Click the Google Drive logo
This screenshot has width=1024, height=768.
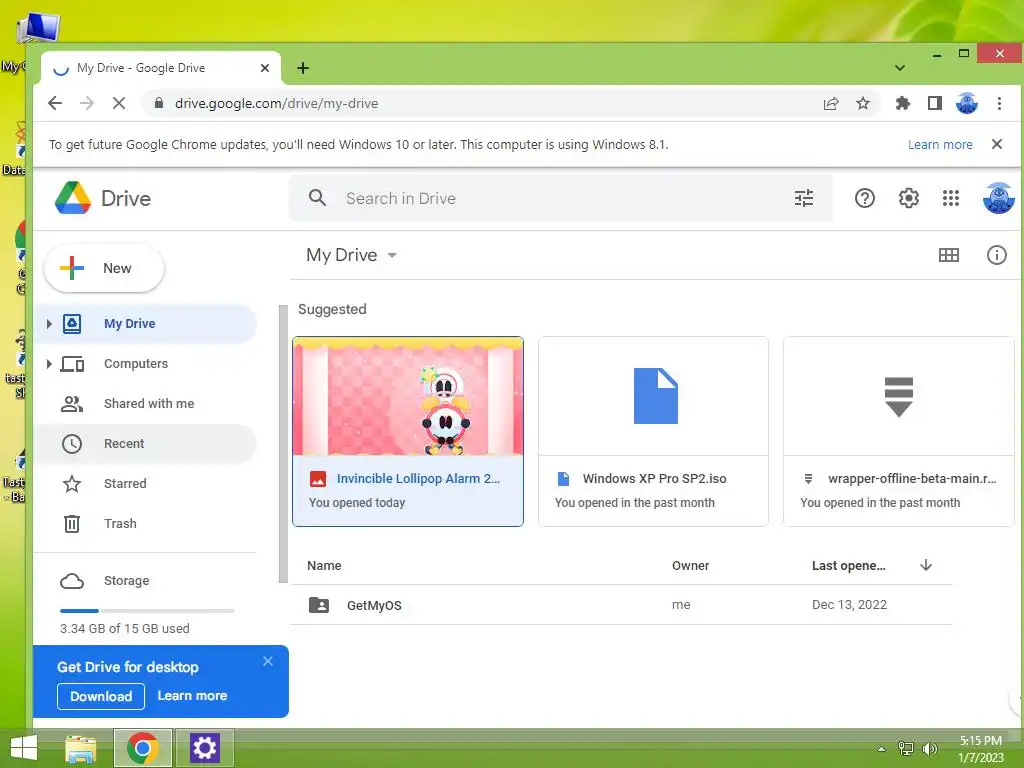coord(72,198)
